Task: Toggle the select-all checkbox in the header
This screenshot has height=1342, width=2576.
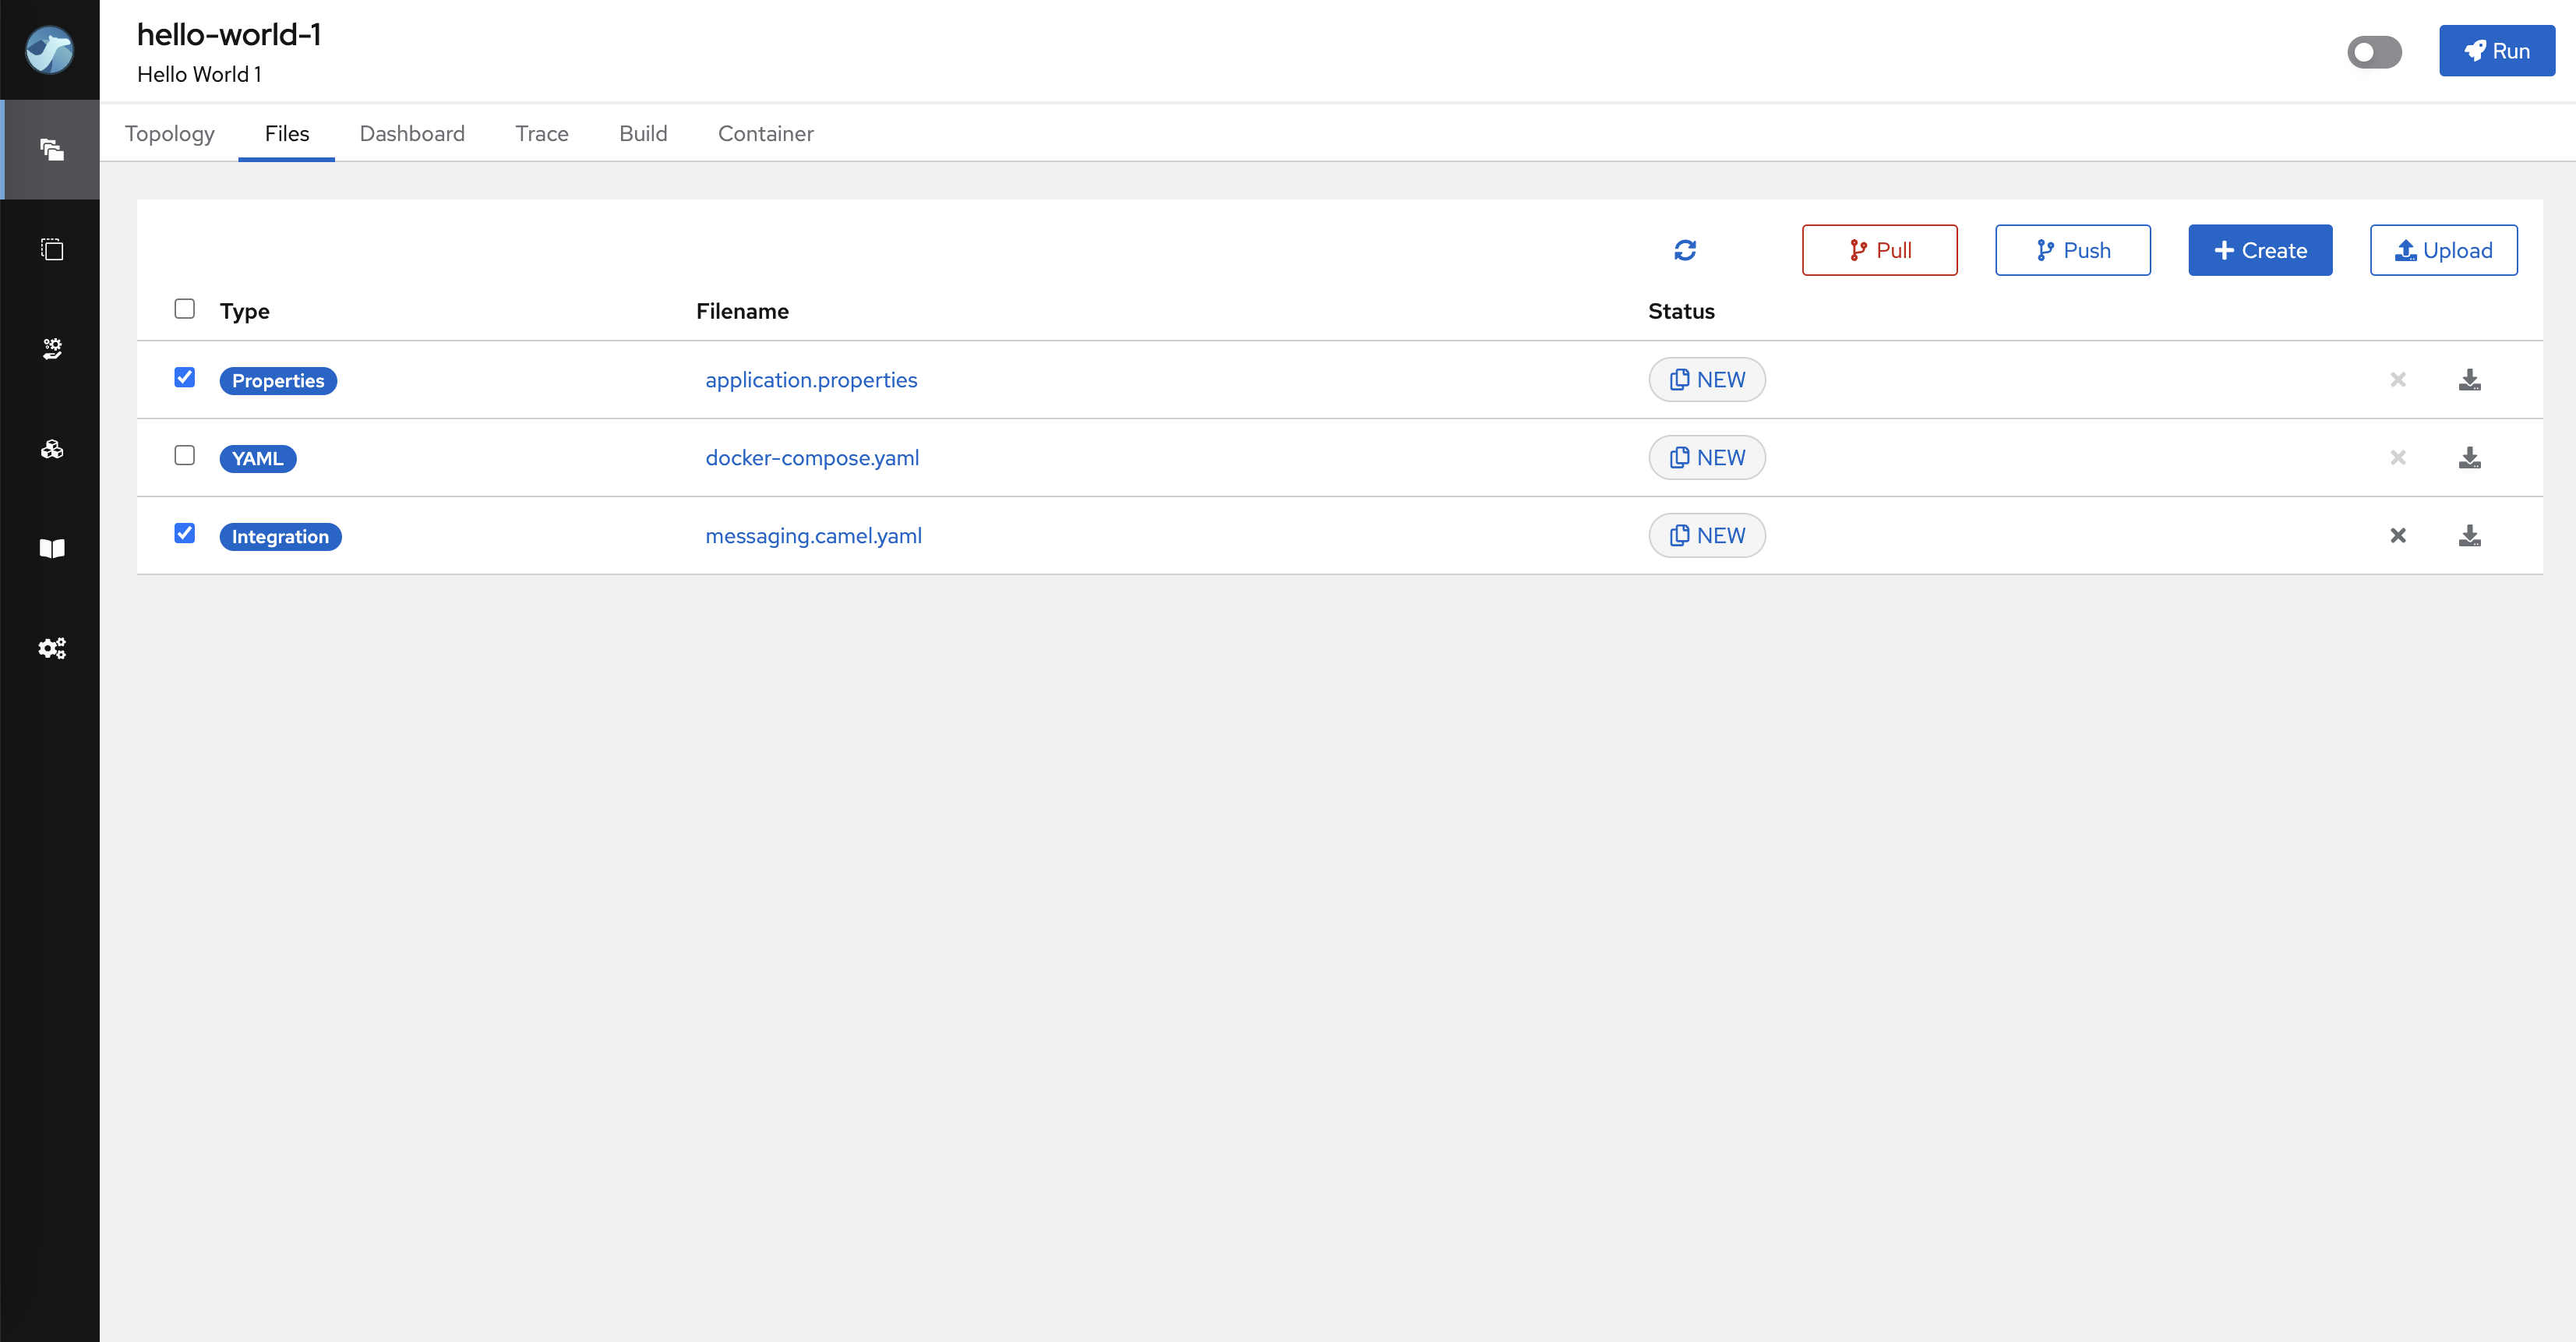Action: point(184,308)
